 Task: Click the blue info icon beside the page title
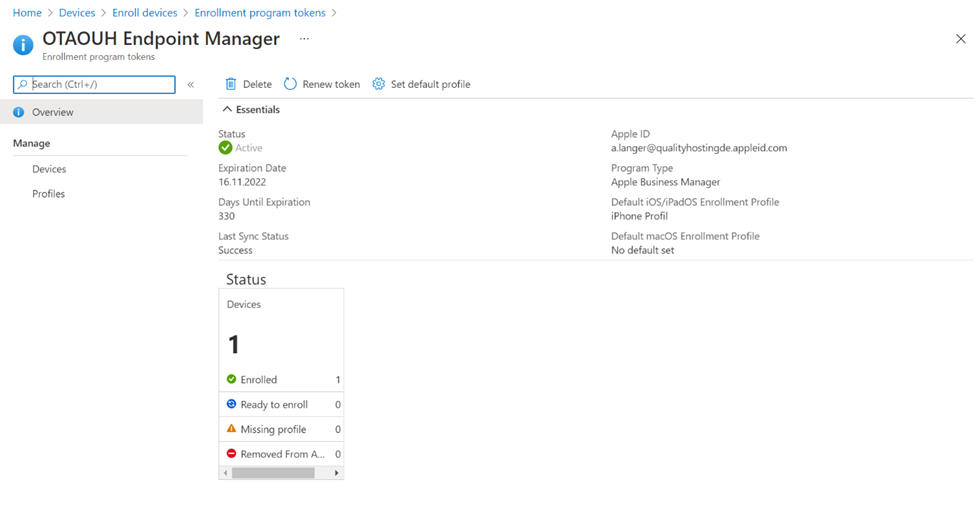23,45
